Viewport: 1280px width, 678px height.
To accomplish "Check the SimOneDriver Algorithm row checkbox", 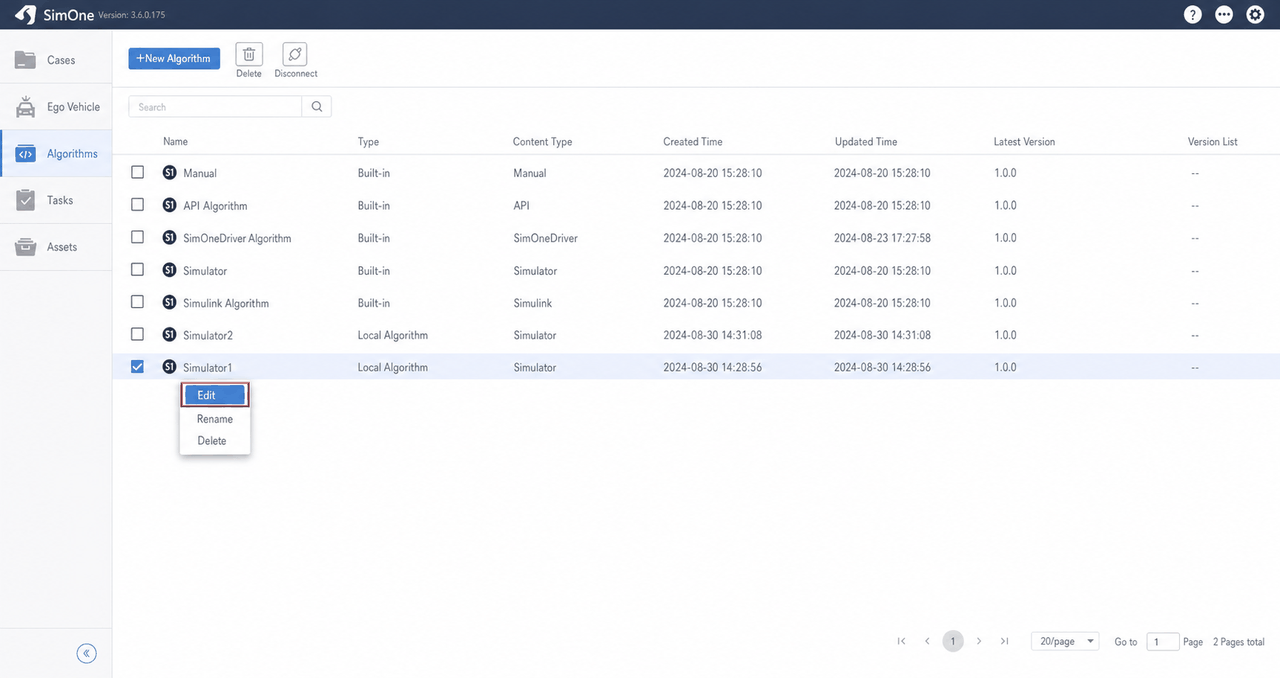I will point(138,237).
